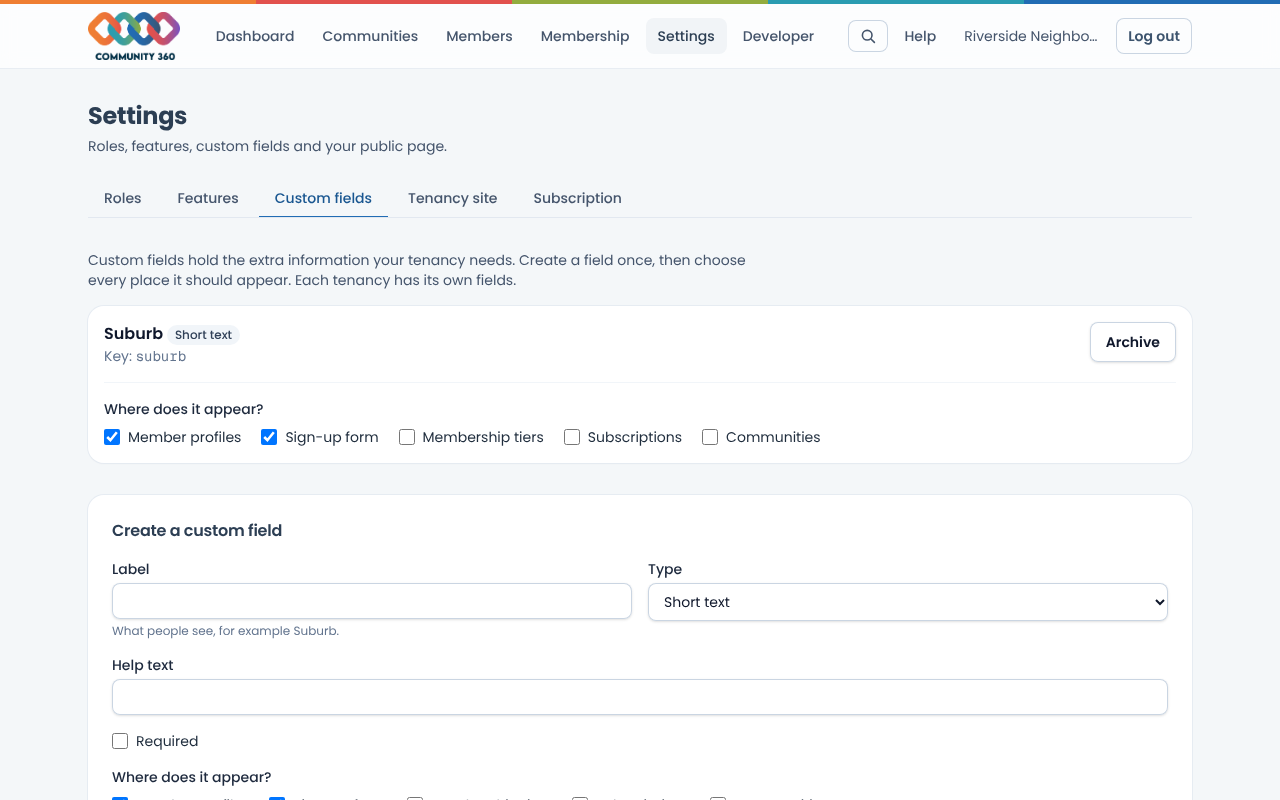Screen dimensions: 1280x800
Task: Open the Developer section
Action: (778, 36)
